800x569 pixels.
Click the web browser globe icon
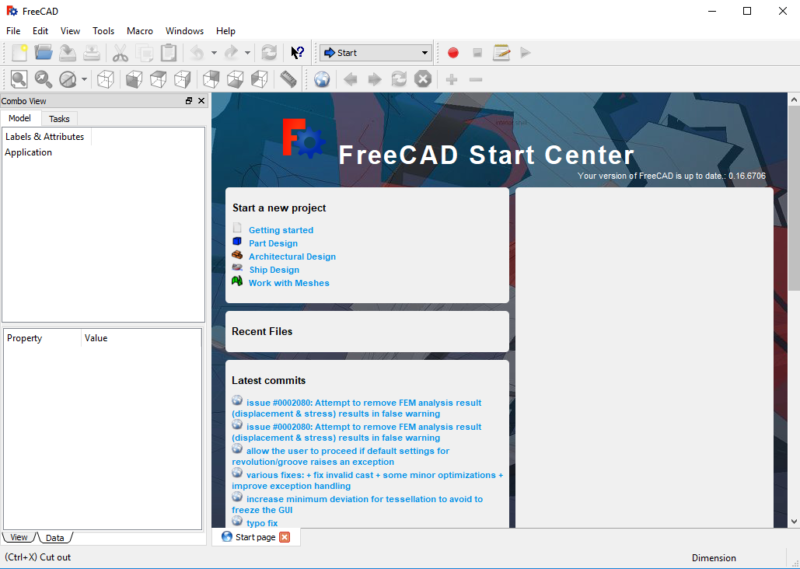[x=322, y=79]
